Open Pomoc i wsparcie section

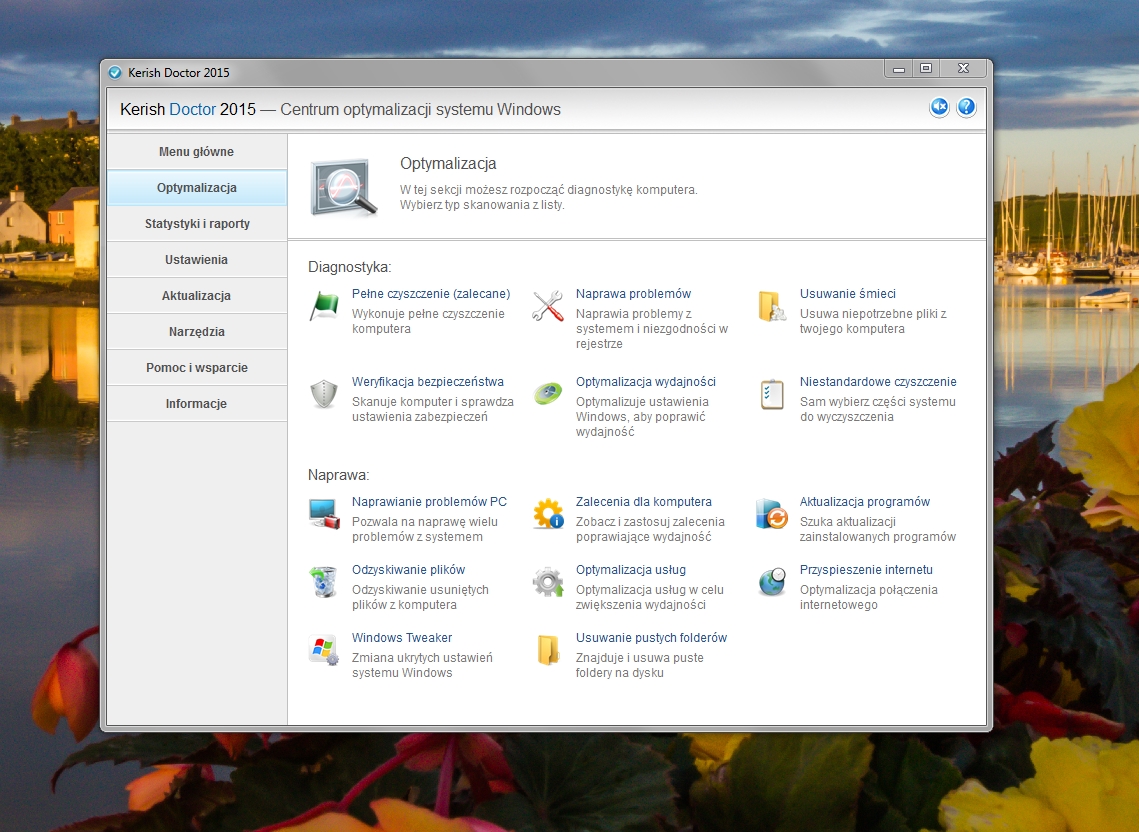pyautogui.click(x=197, y=368)
